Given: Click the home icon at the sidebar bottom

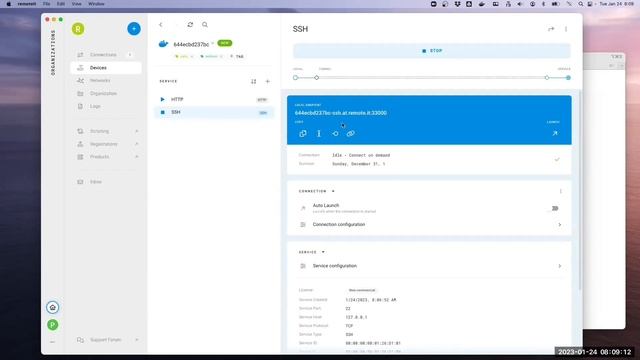Looking at the screenshot, I should coord(52,307).
